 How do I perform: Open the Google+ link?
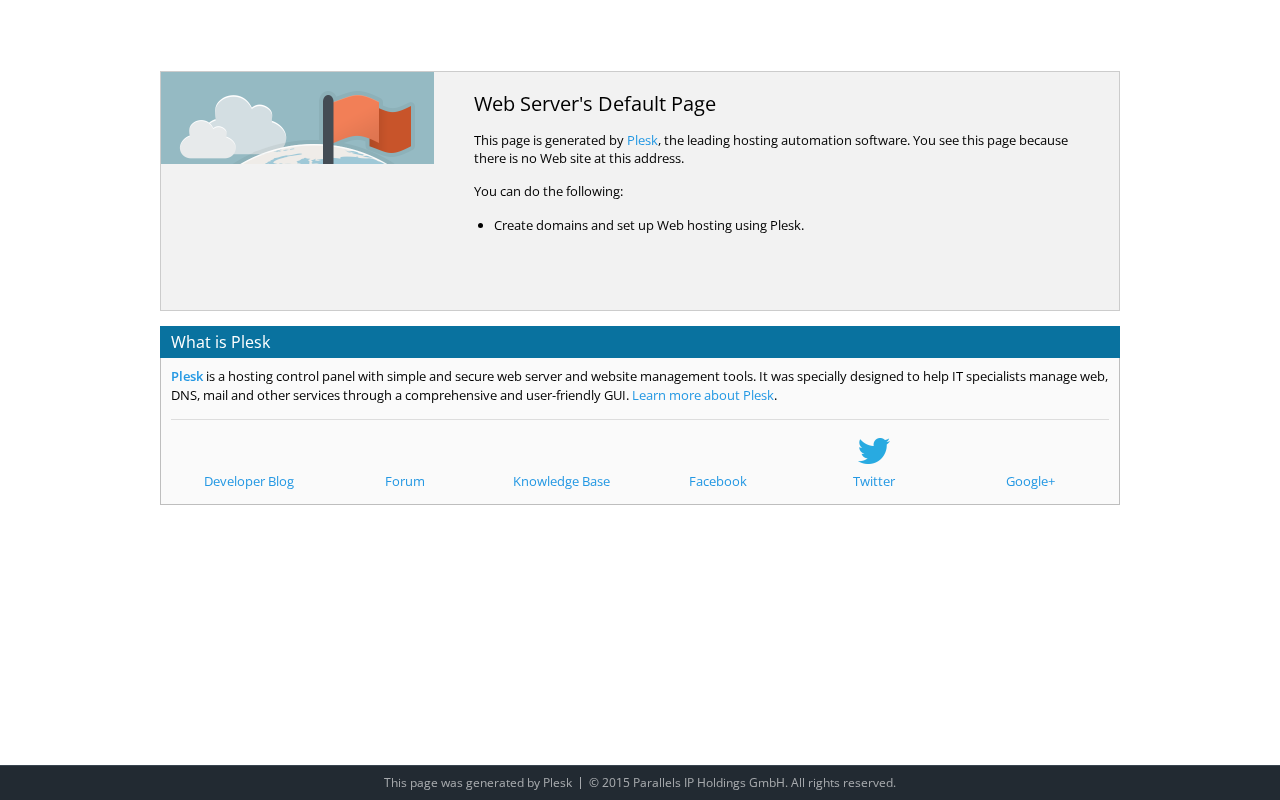point(1030,481)
